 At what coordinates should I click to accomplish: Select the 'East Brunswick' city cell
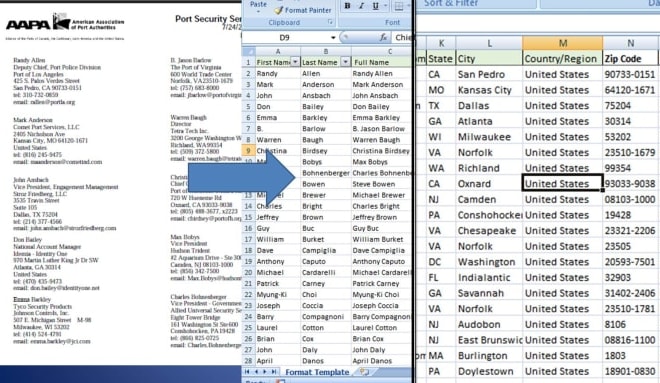click(x=489, y=340)
